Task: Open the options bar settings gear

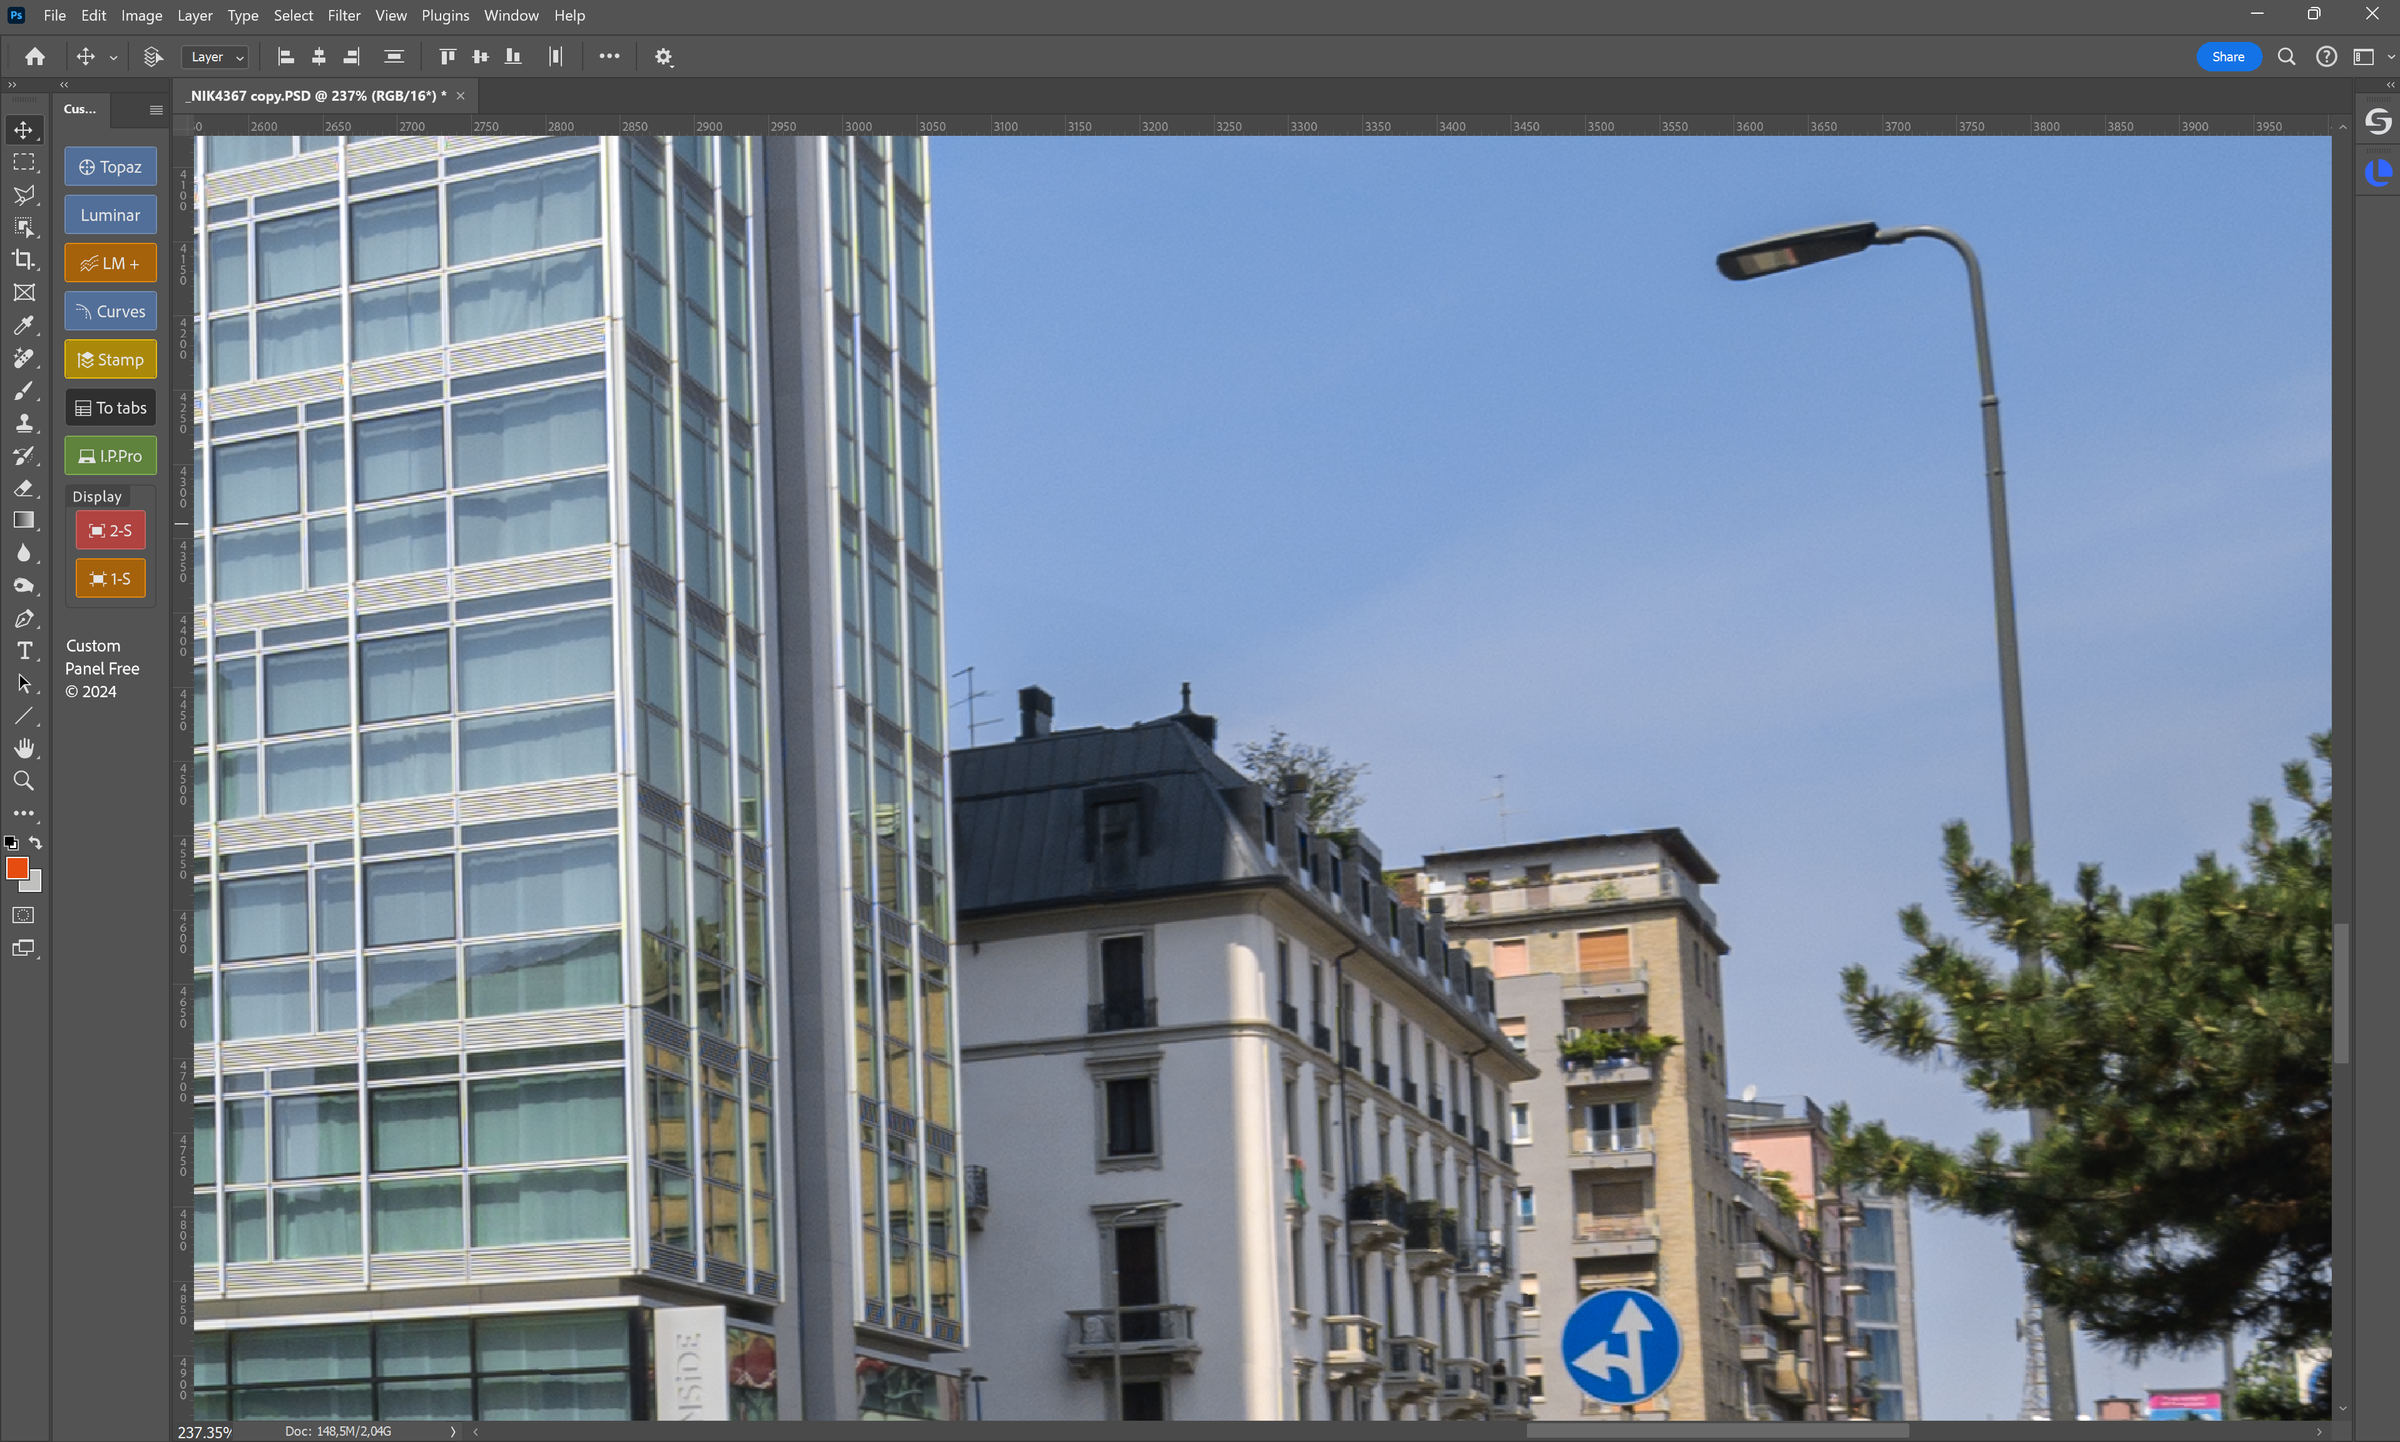Action: coord(663,57)
